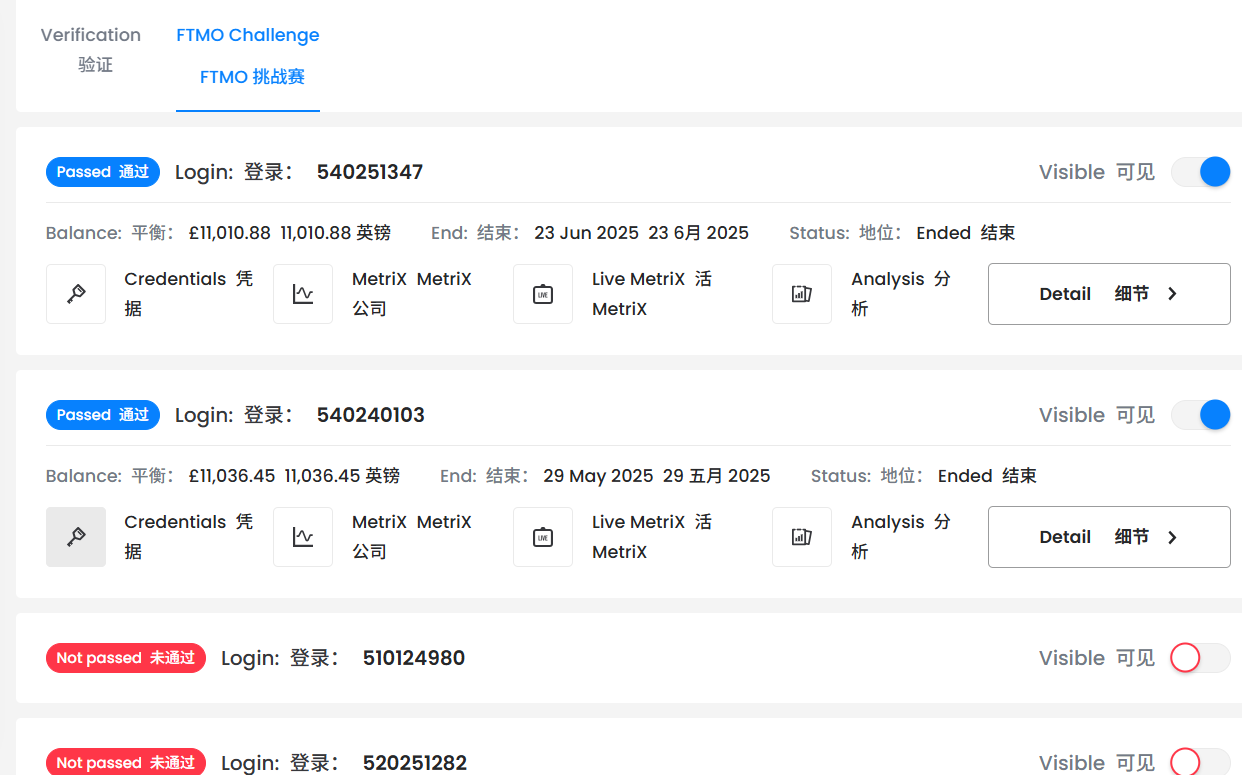Click Passed badge for login 540240103
This screenshot has width=1242, height=775.
coord(103,415)
